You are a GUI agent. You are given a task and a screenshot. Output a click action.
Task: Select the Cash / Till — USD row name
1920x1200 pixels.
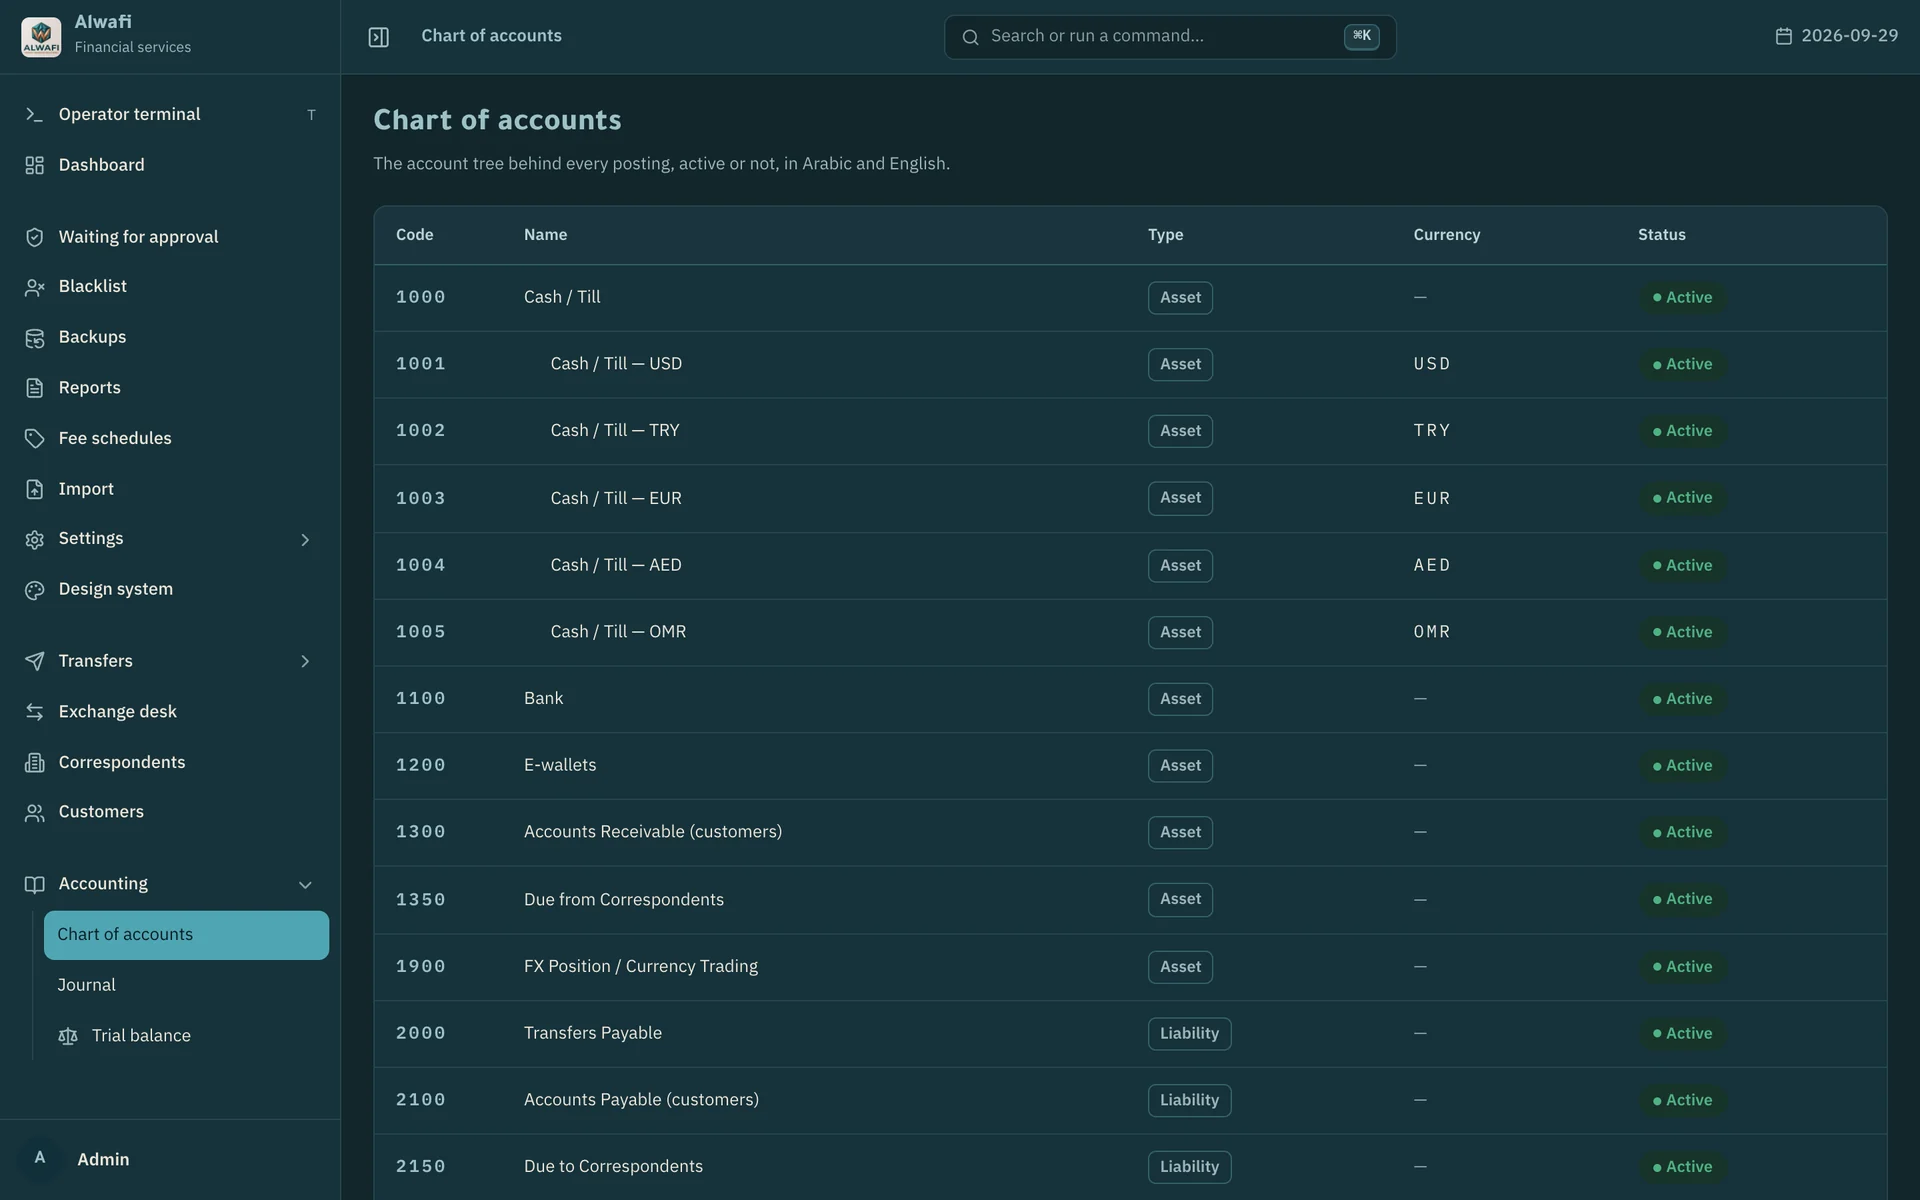point(616,364)
